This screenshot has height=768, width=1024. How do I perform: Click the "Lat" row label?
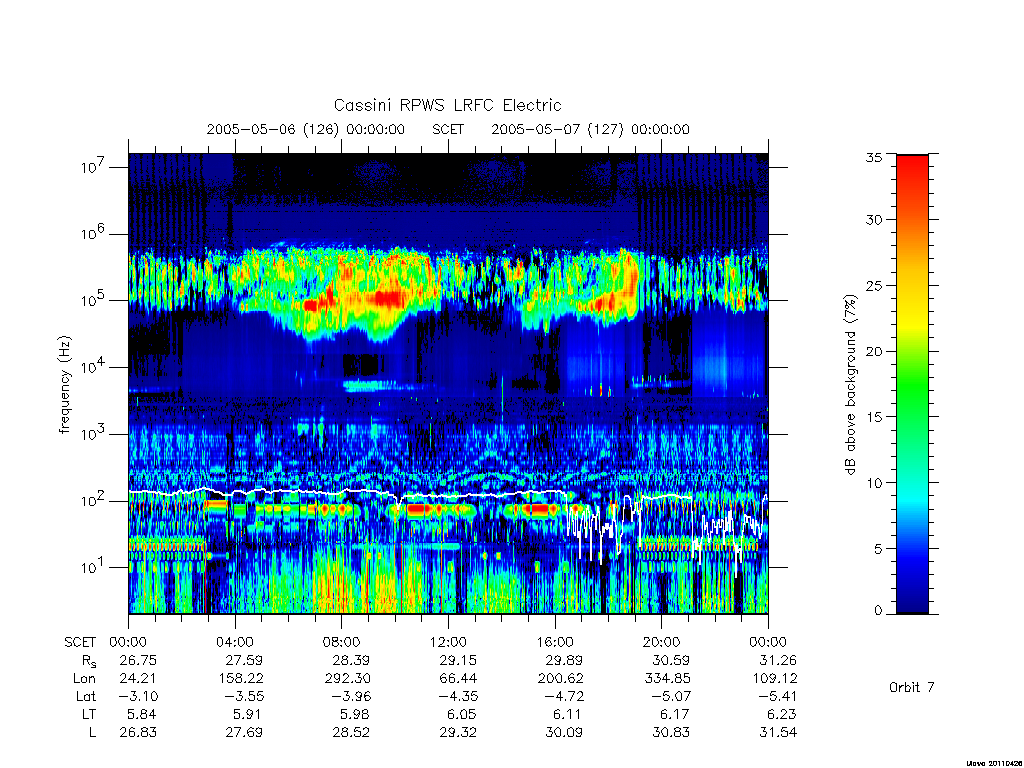click(x=86, y=696)
